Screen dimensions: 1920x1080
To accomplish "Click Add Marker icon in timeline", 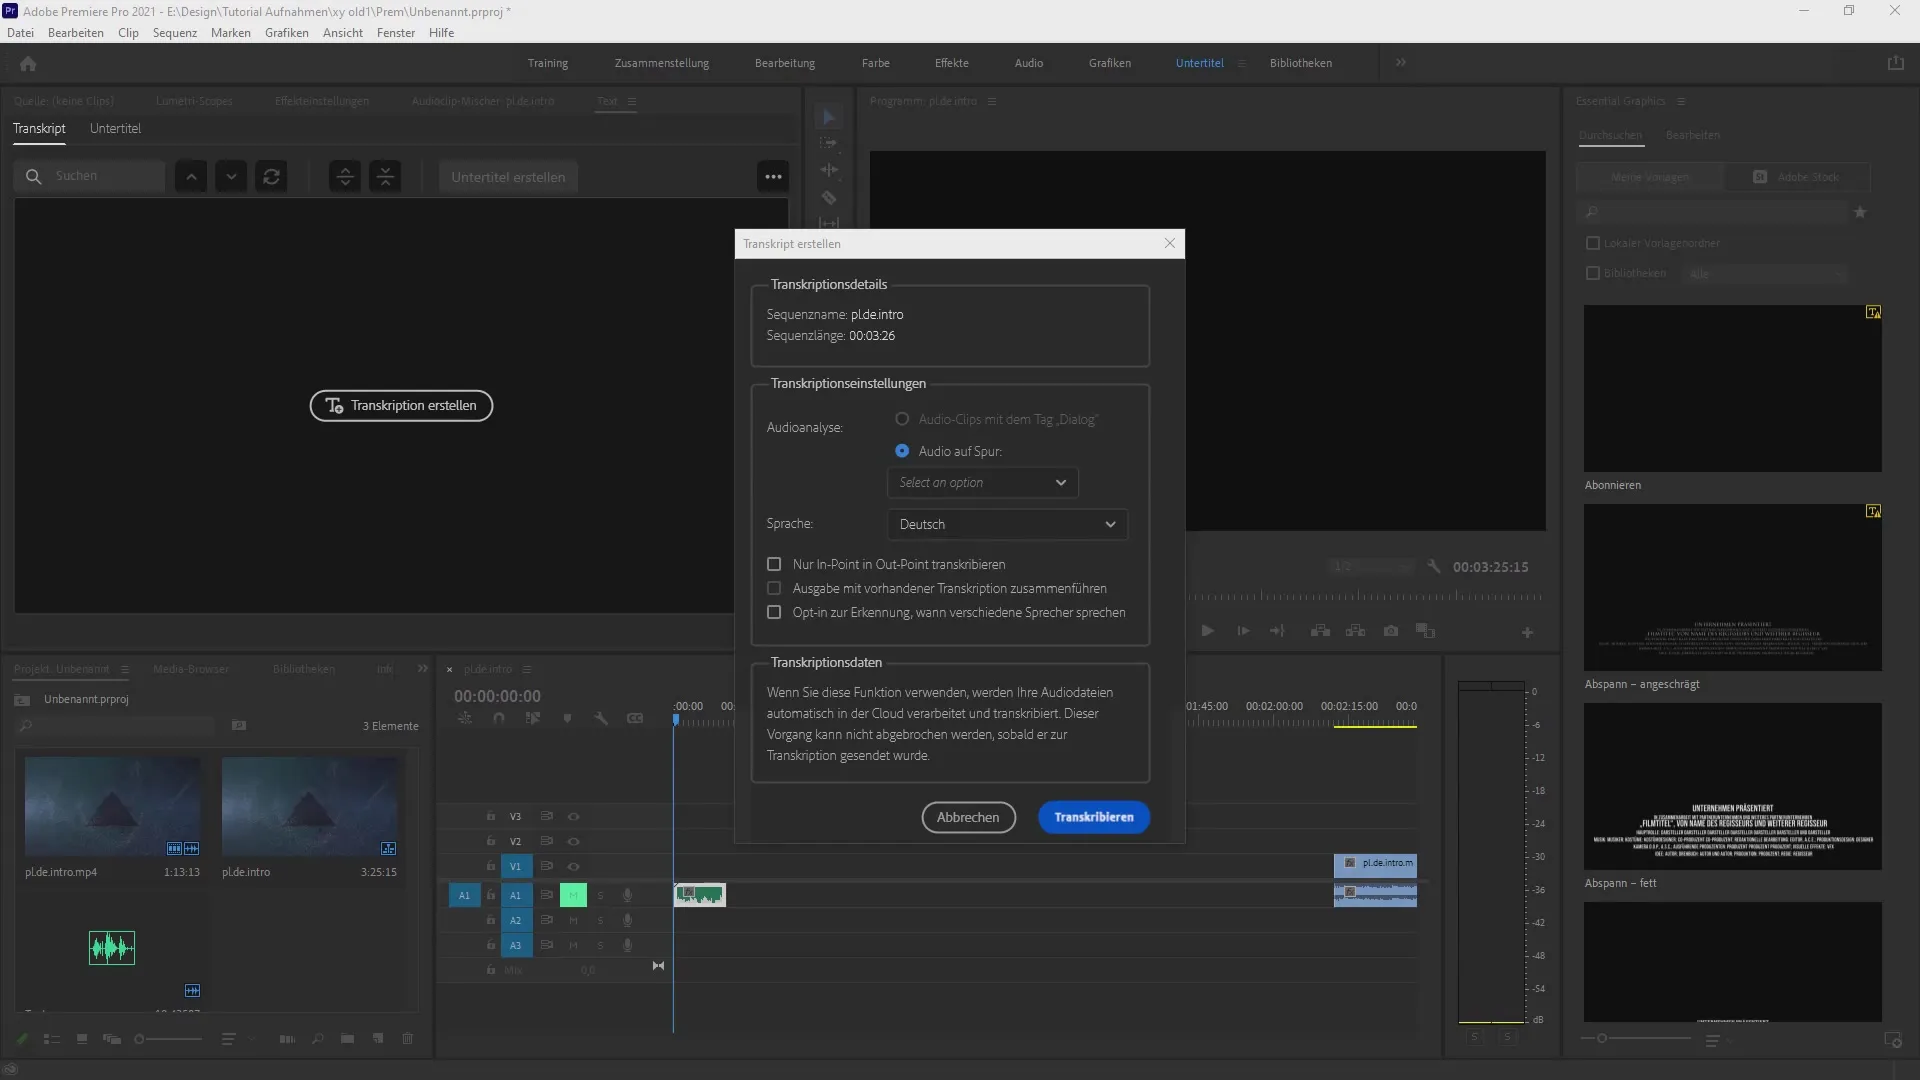I will click(x=567, y=718).
